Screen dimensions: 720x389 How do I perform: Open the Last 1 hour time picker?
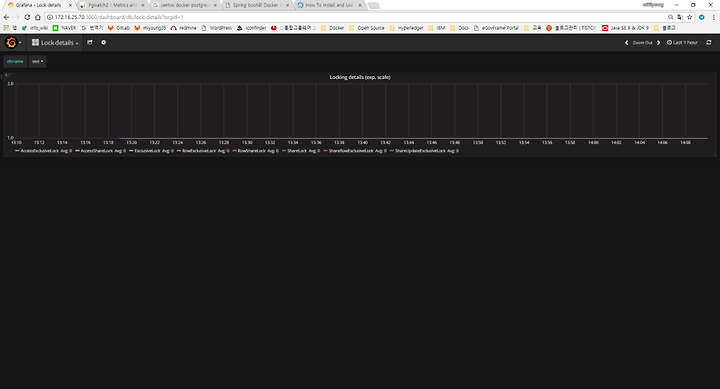point(682,42)
